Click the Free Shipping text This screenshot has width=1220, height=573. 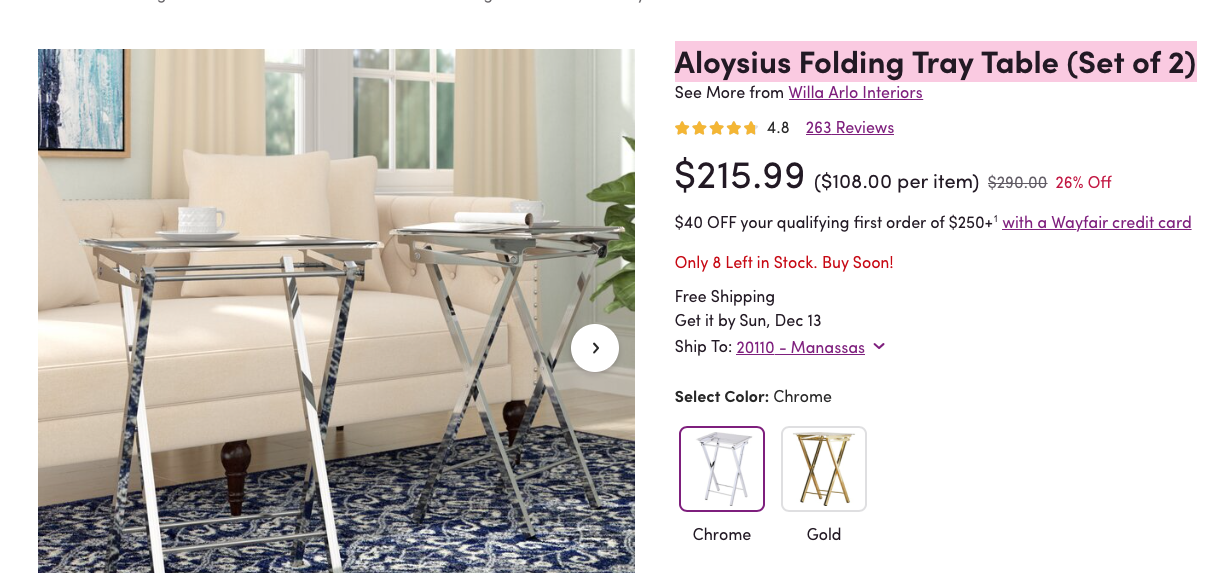[725, 297]
